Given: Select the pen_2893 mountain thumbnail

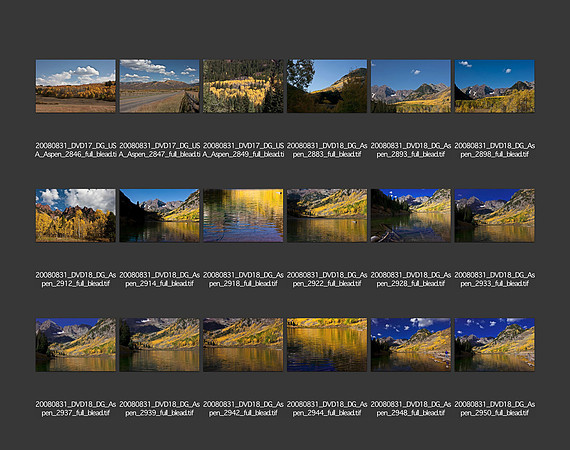Looking at the screenshot, I should (411, 86).
